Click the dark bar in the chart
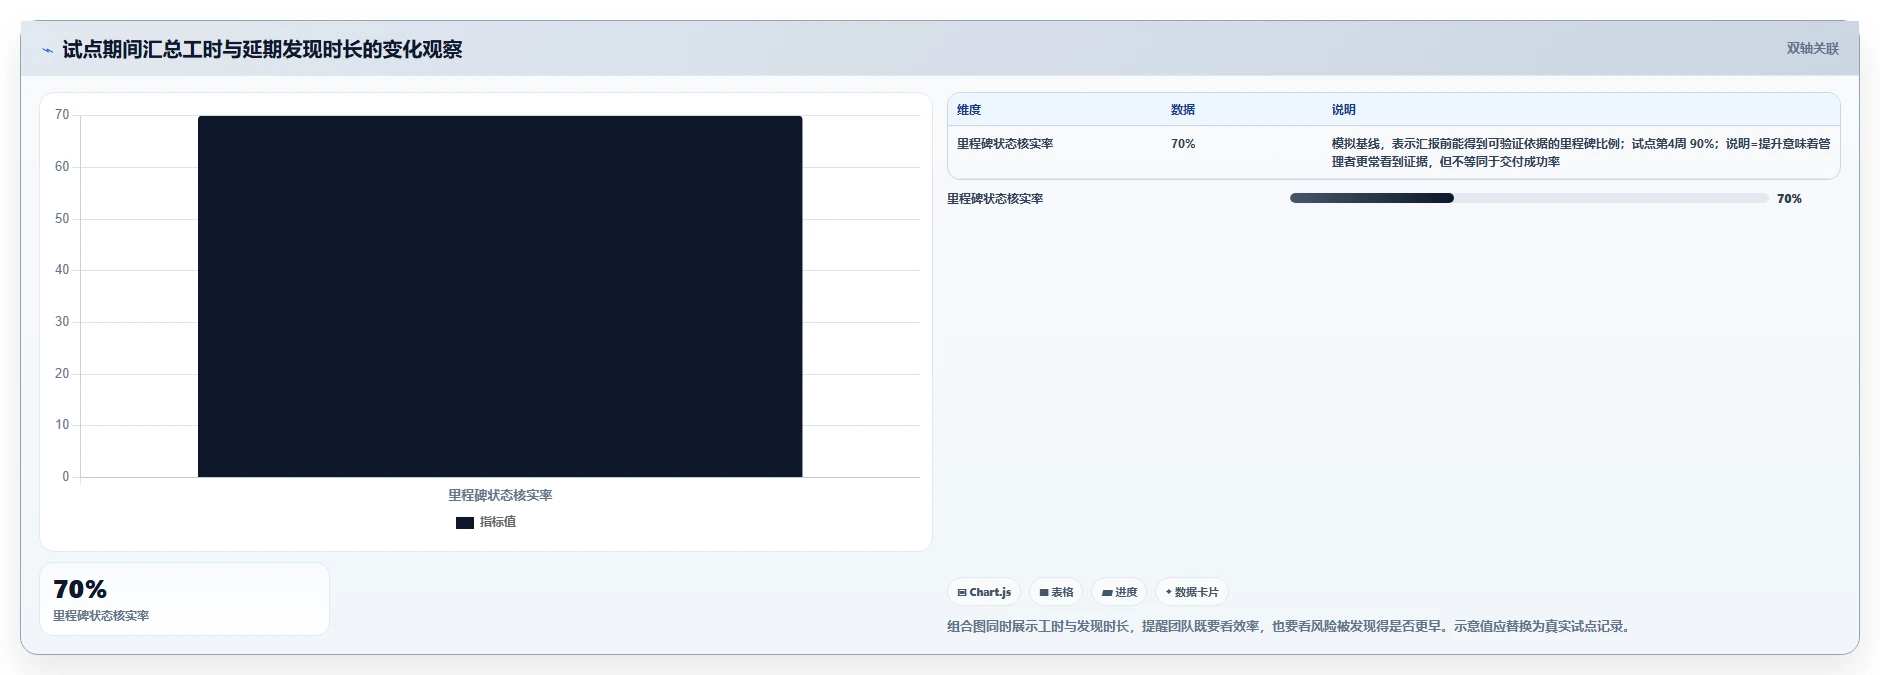The image size is (1880, 675). pyautogui.click(x=500, y=296)
